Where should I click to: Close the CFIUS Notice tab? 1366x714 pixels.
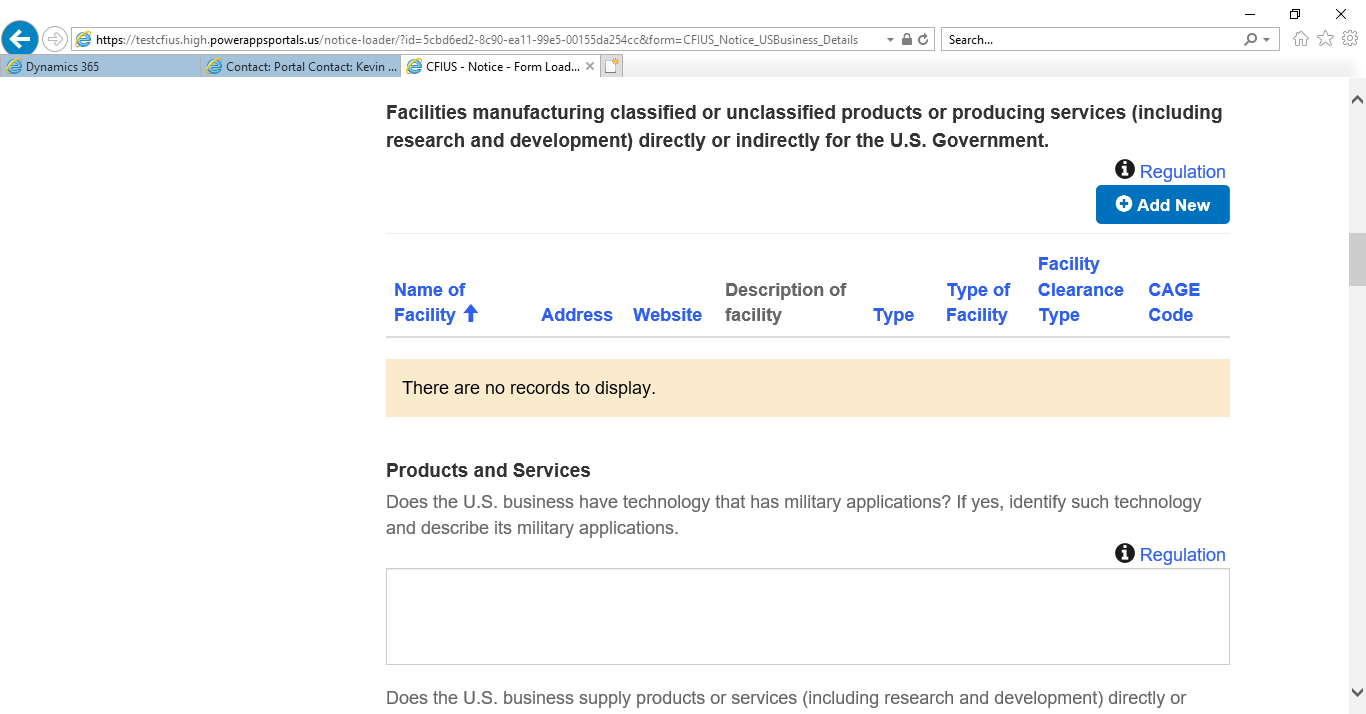pyautogui.click(x=590, y=67)
